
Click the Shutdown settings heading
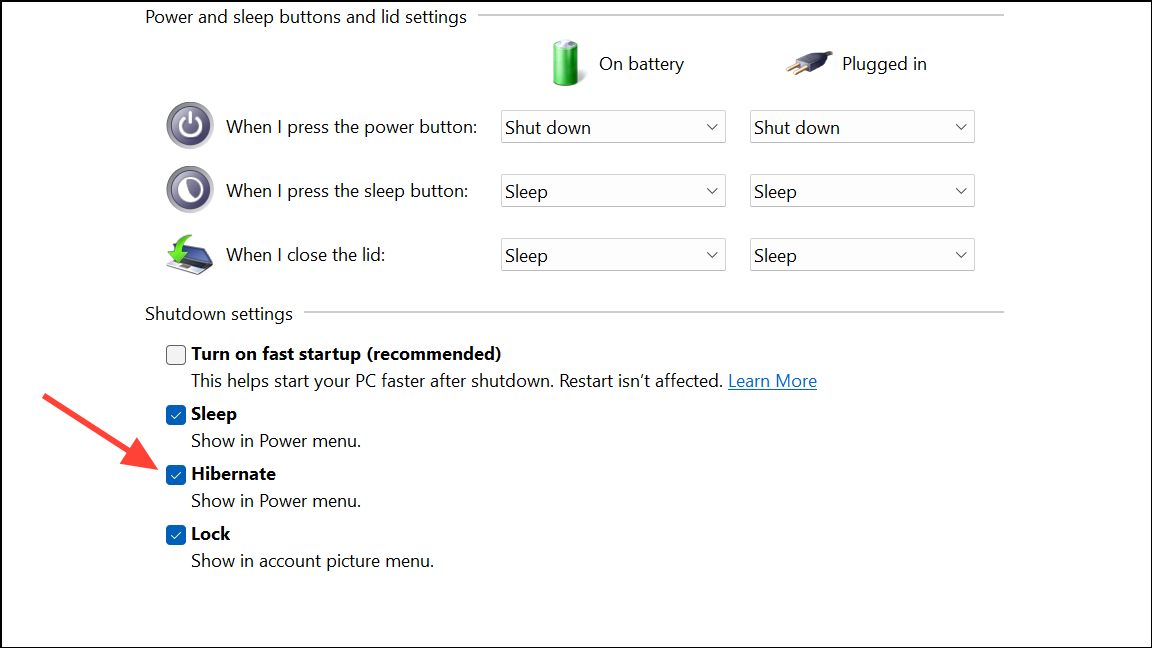pyautogui.click(x=218, y=313)
